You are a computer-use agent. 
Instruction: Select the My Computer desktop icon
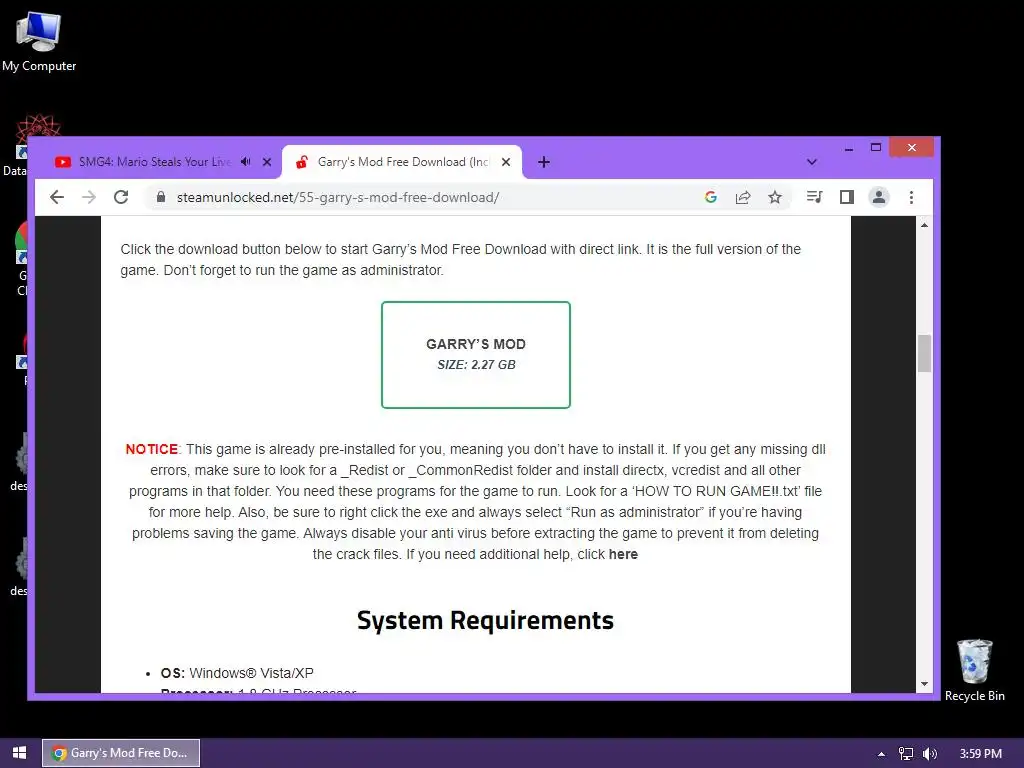[39, 42]
